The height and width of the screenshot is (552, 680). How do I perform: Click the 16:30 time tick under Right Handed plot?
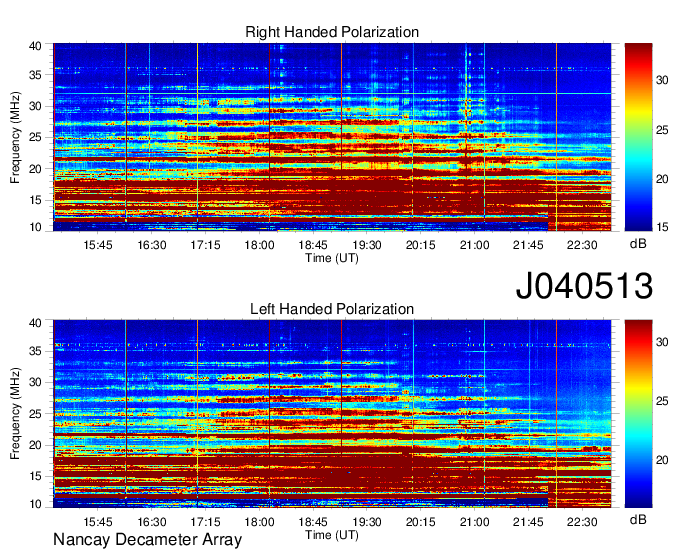[152, 245]
